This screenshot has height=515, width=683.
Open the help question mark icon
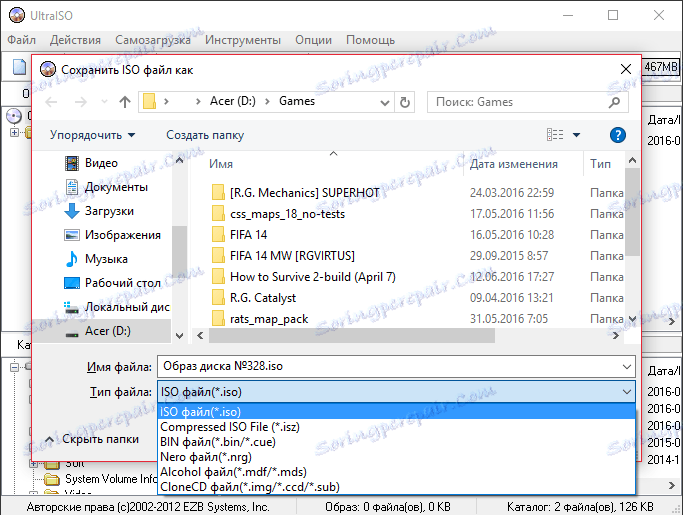(618, 135)
